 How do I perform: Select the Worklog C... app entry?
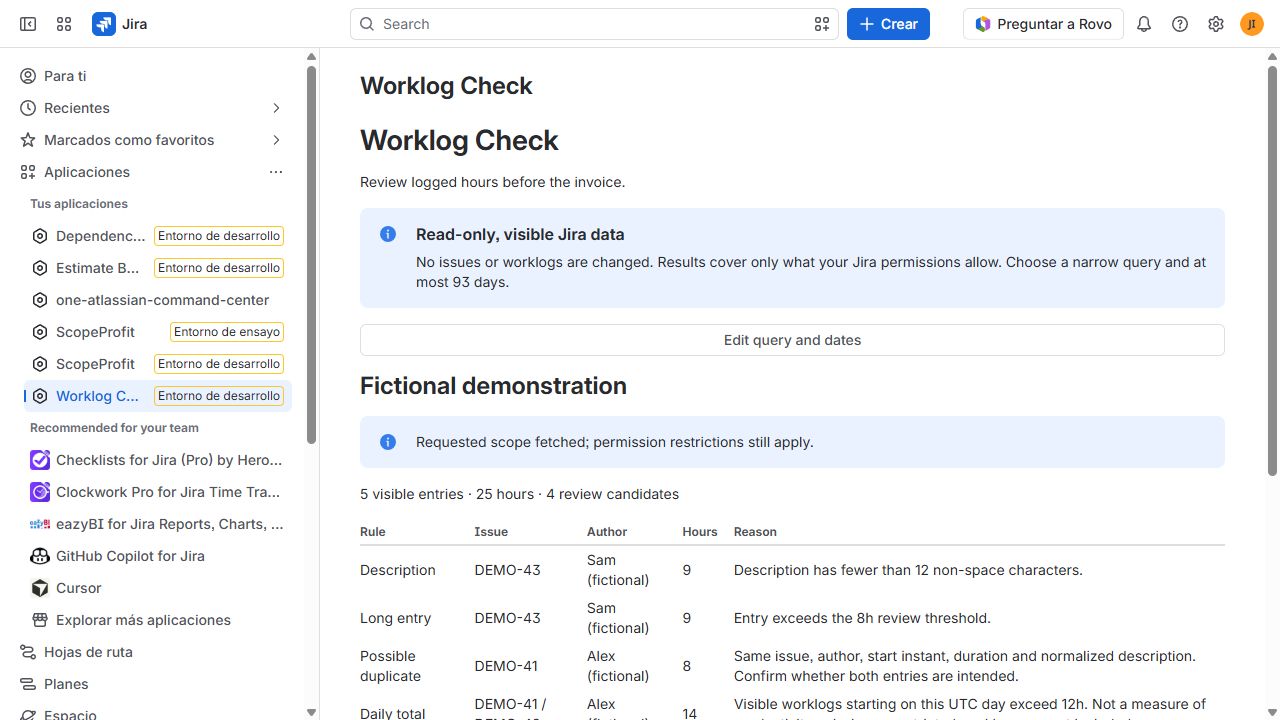(158, 396)
